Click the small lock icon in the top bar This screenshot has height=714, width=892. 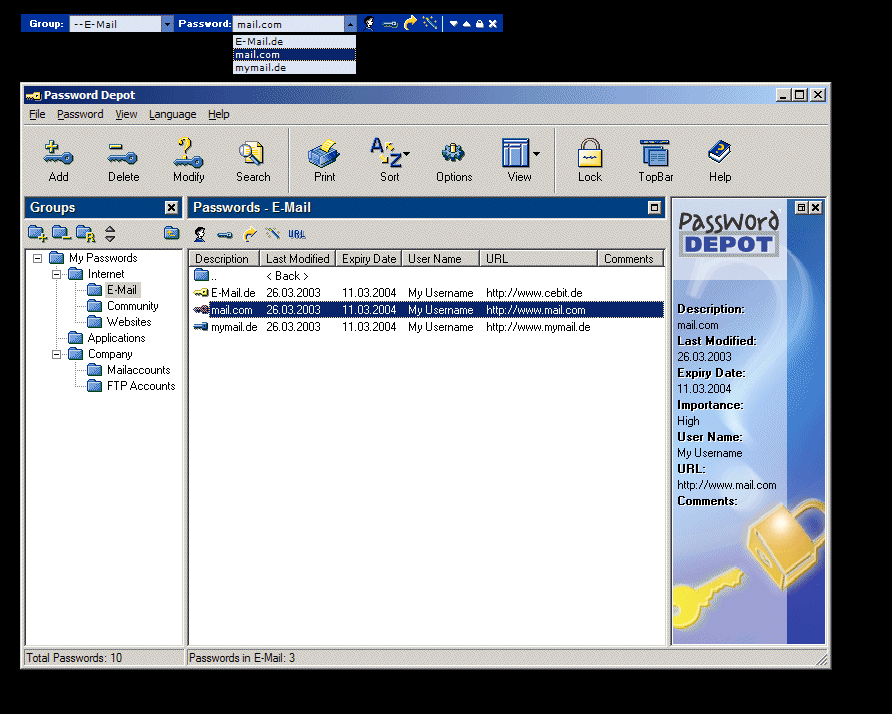tap(480, 24)
